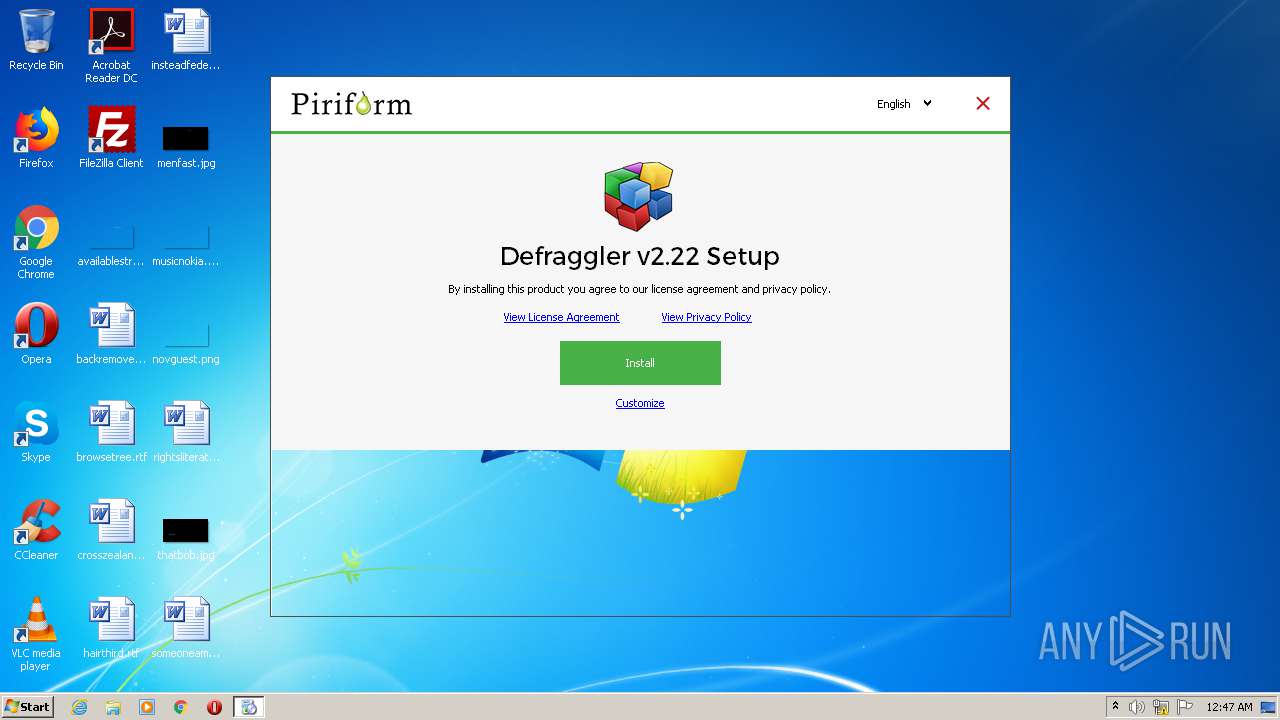Select the insteadfede Word document
Image resolution: width=1280 pixels, height=720 pixels.
click(x=186, y=41)
